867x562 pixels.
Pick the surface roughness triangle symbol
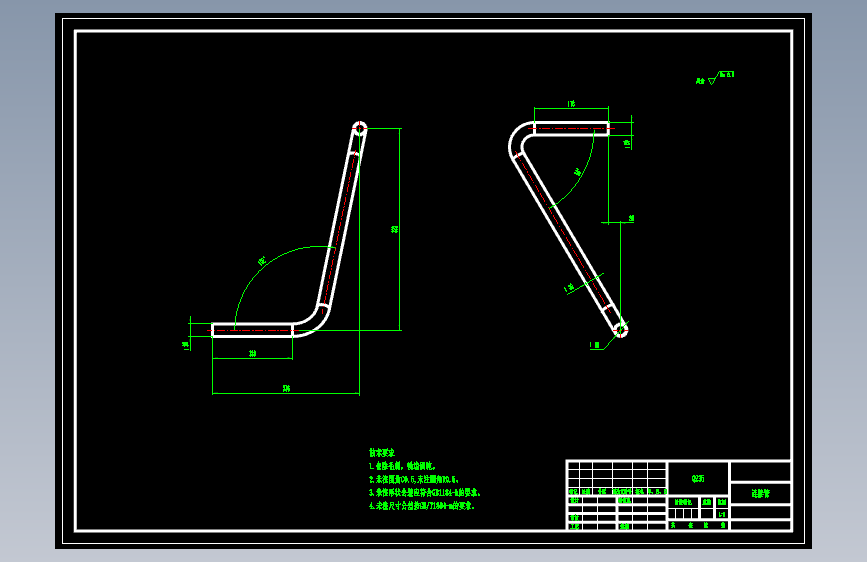(712, 81)
